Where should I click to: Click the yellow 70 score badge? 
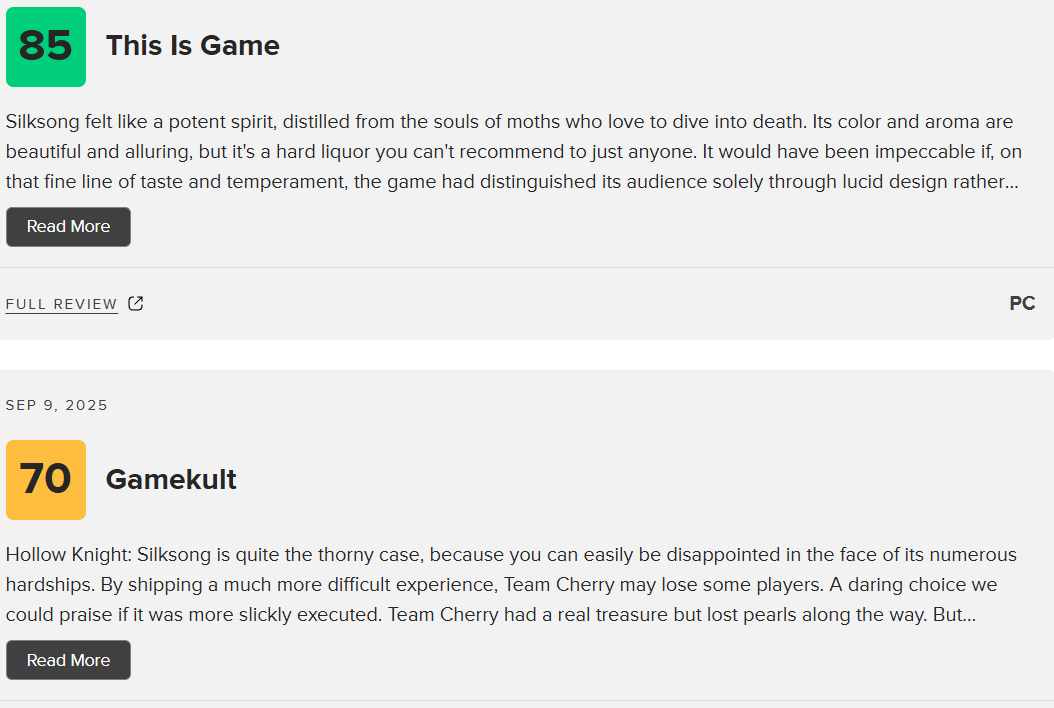[x=46, y=480]
